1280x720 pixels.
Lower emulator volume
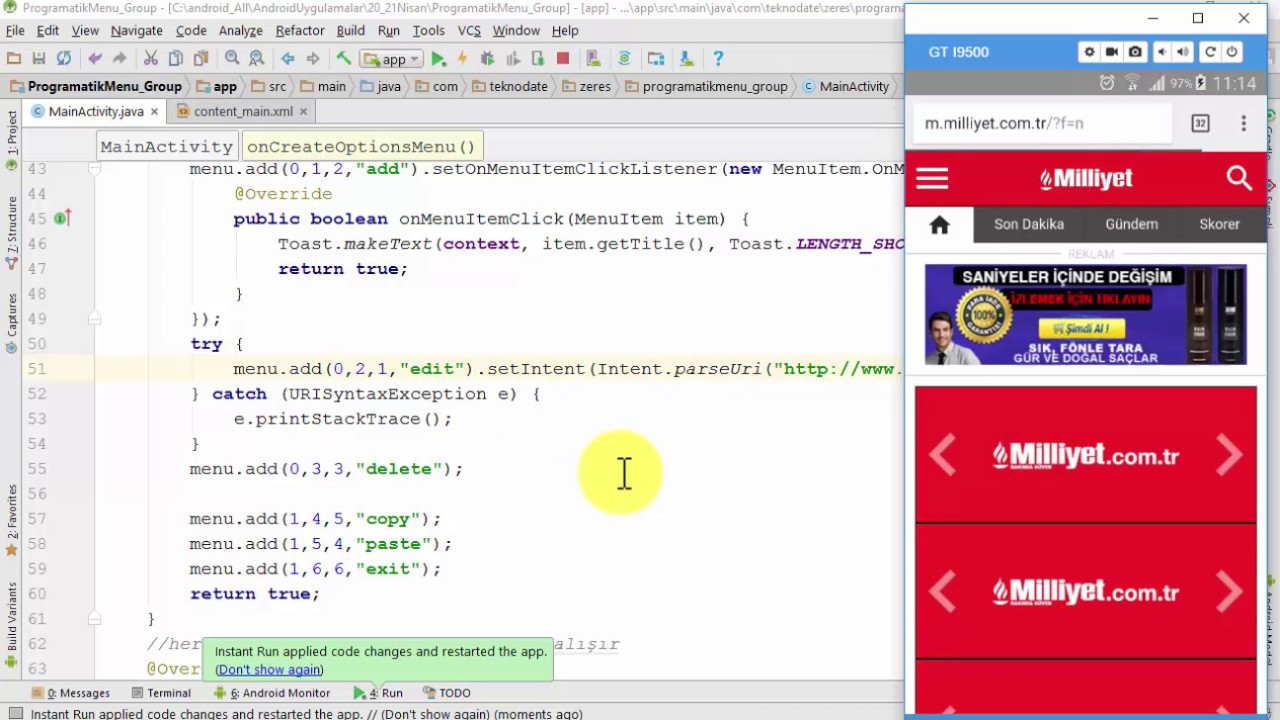click(1162, 52)
